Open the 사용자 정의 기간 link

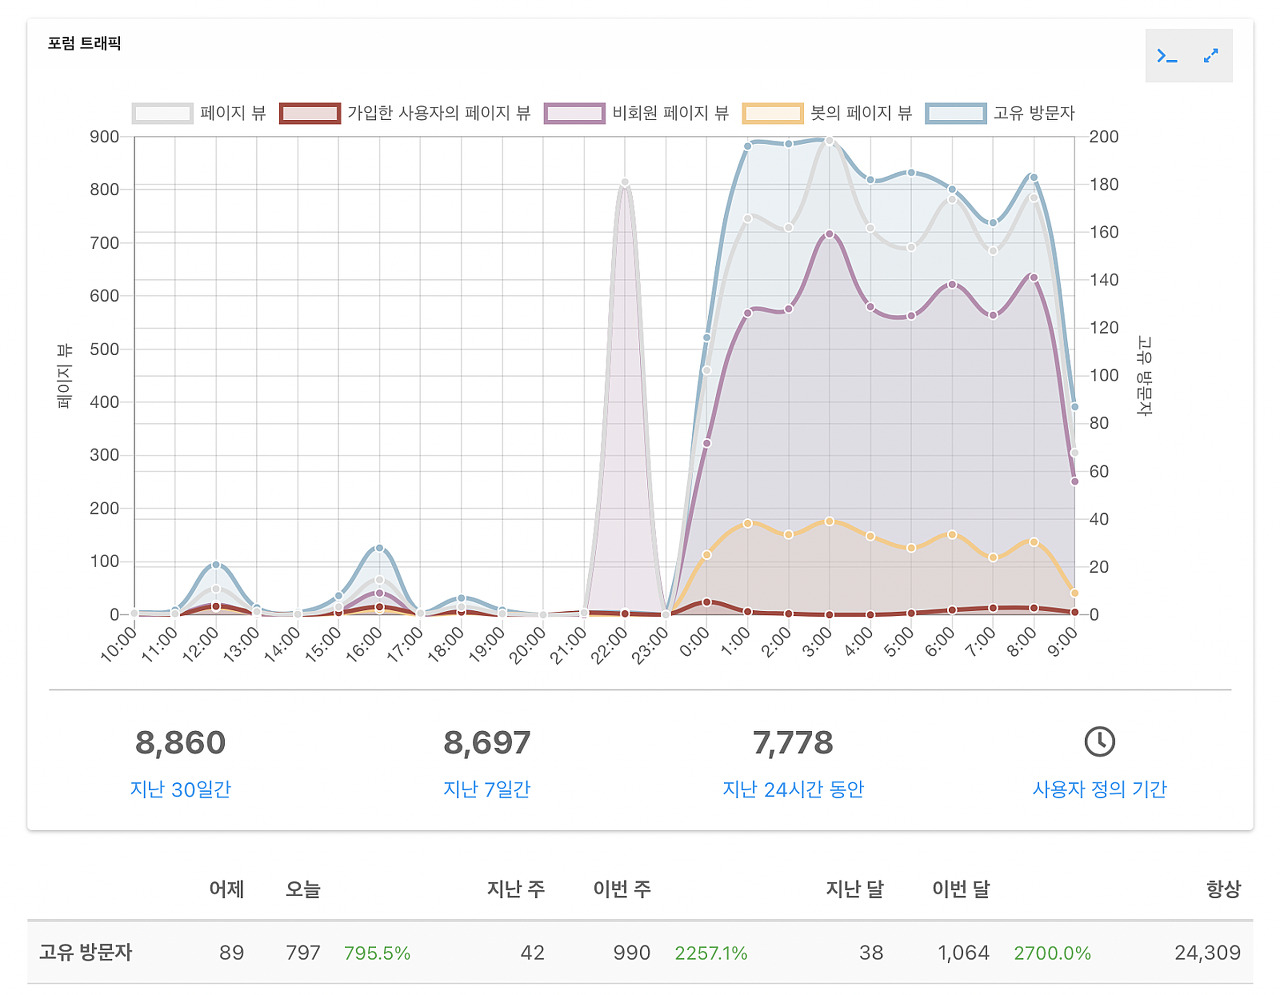tap(1099, 790)
